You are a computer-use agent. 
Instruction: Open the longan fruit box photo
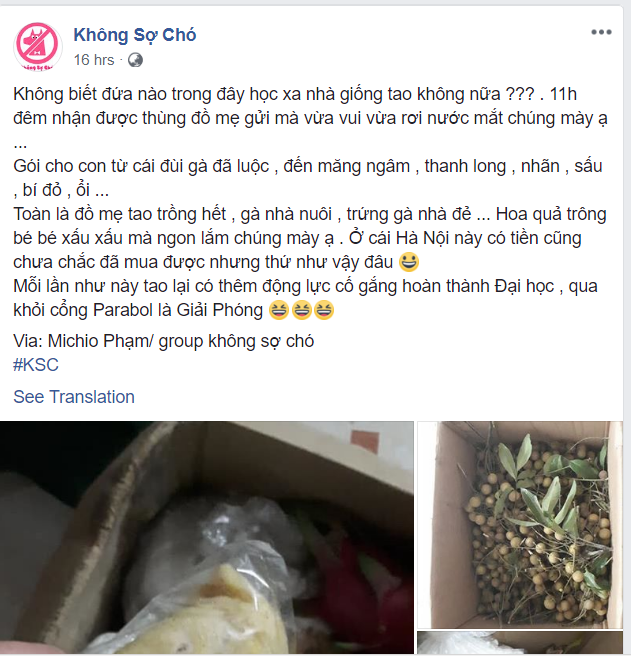click(520, 525)
